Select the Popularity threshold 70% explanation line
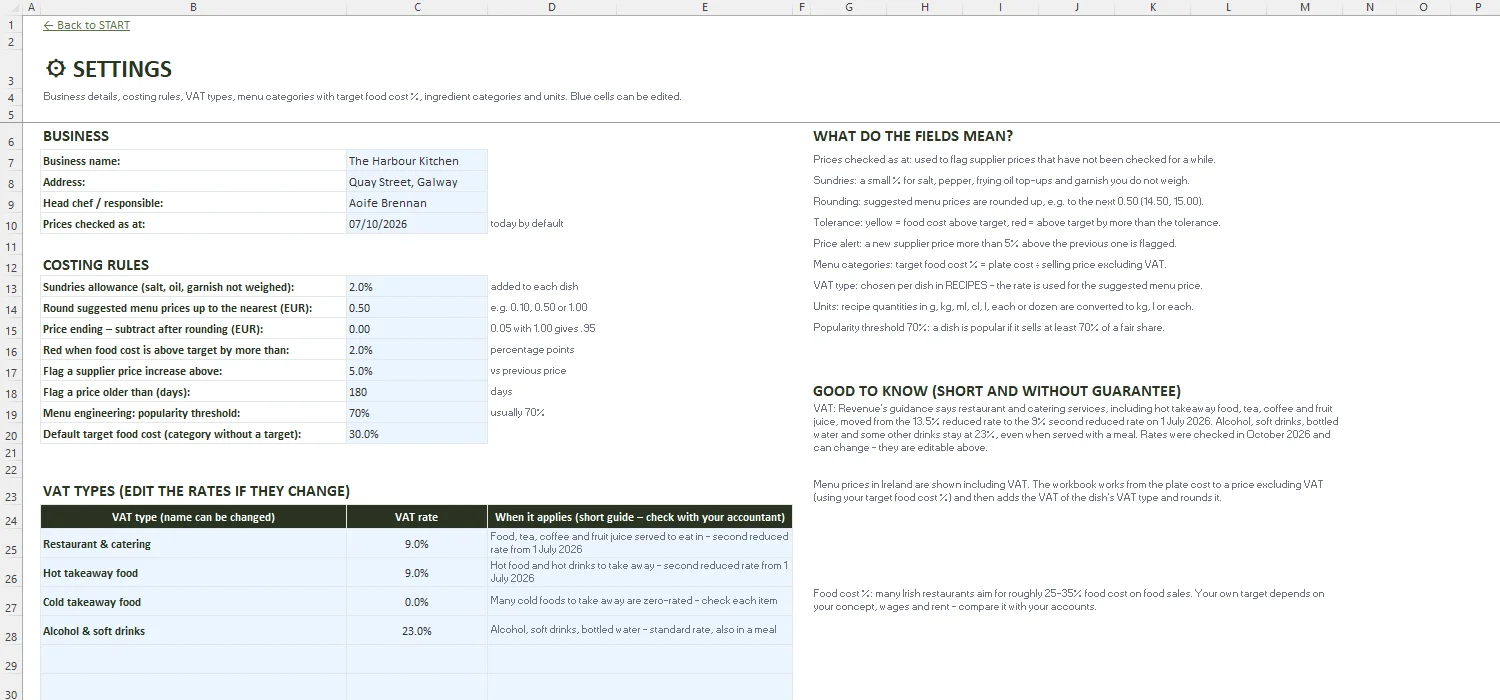 [989, 327]
